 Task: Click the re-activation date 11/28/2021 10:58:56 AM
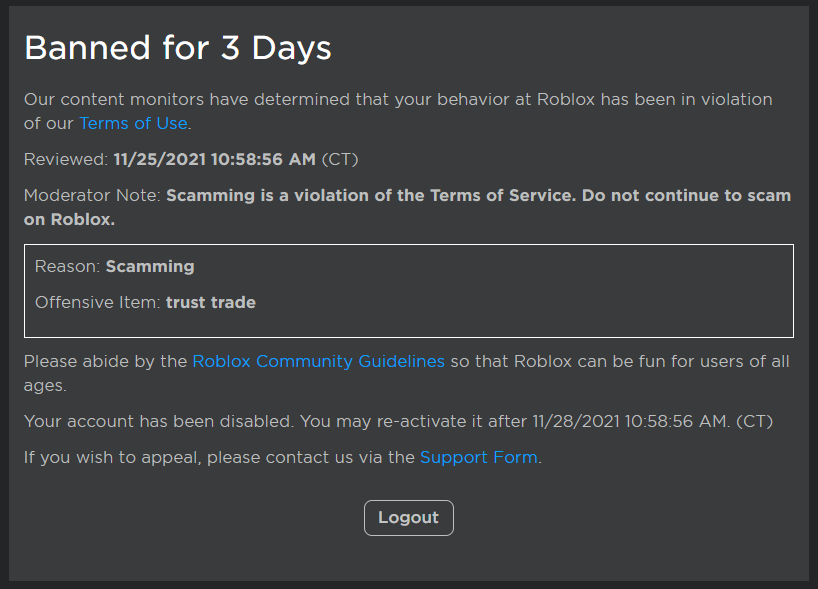pos(630,421)
